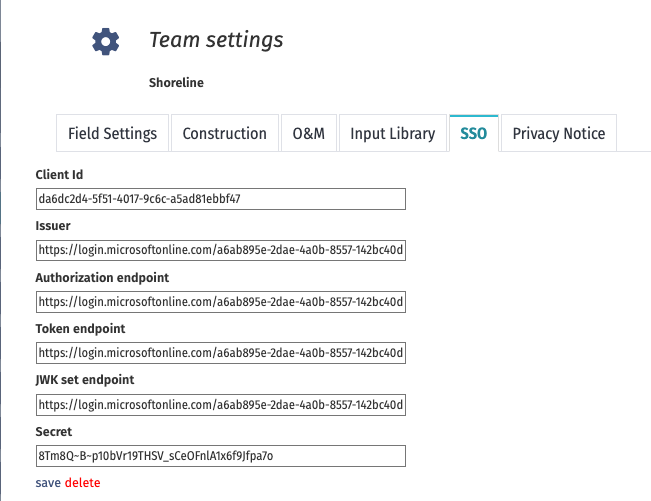Click the JWK set endpoint label
The width and height of the screenshot is (651, 501).
pyautogui.click(x=85, y=380)
